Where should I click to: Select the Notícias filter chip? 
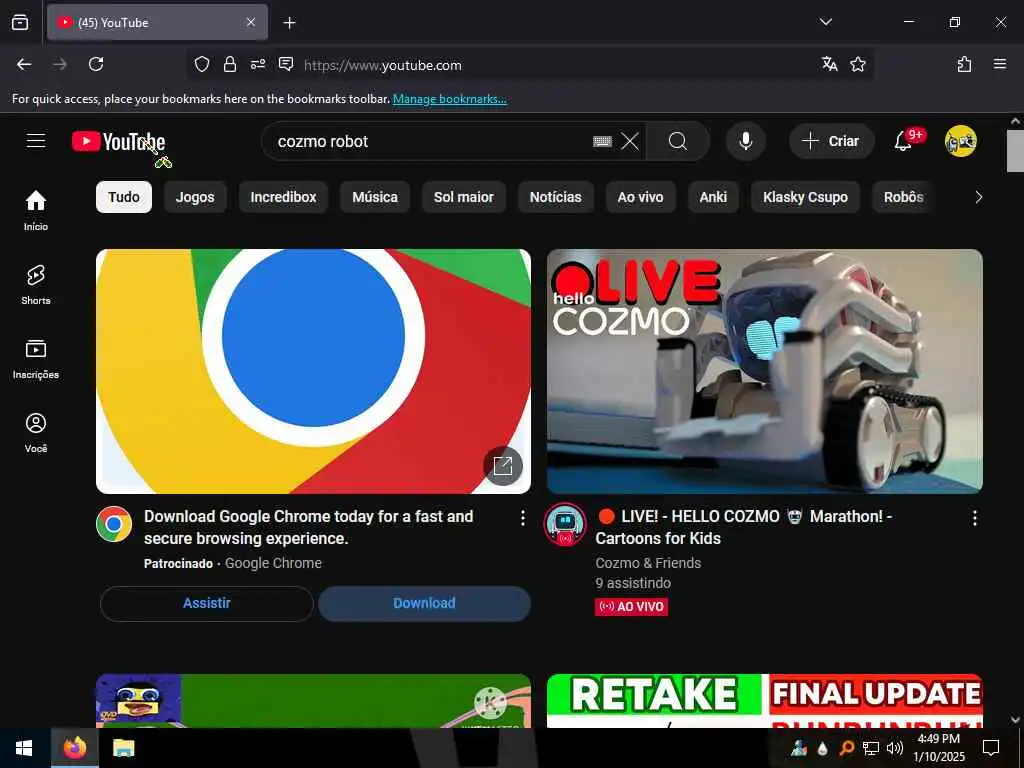click(x=556, y=197)
